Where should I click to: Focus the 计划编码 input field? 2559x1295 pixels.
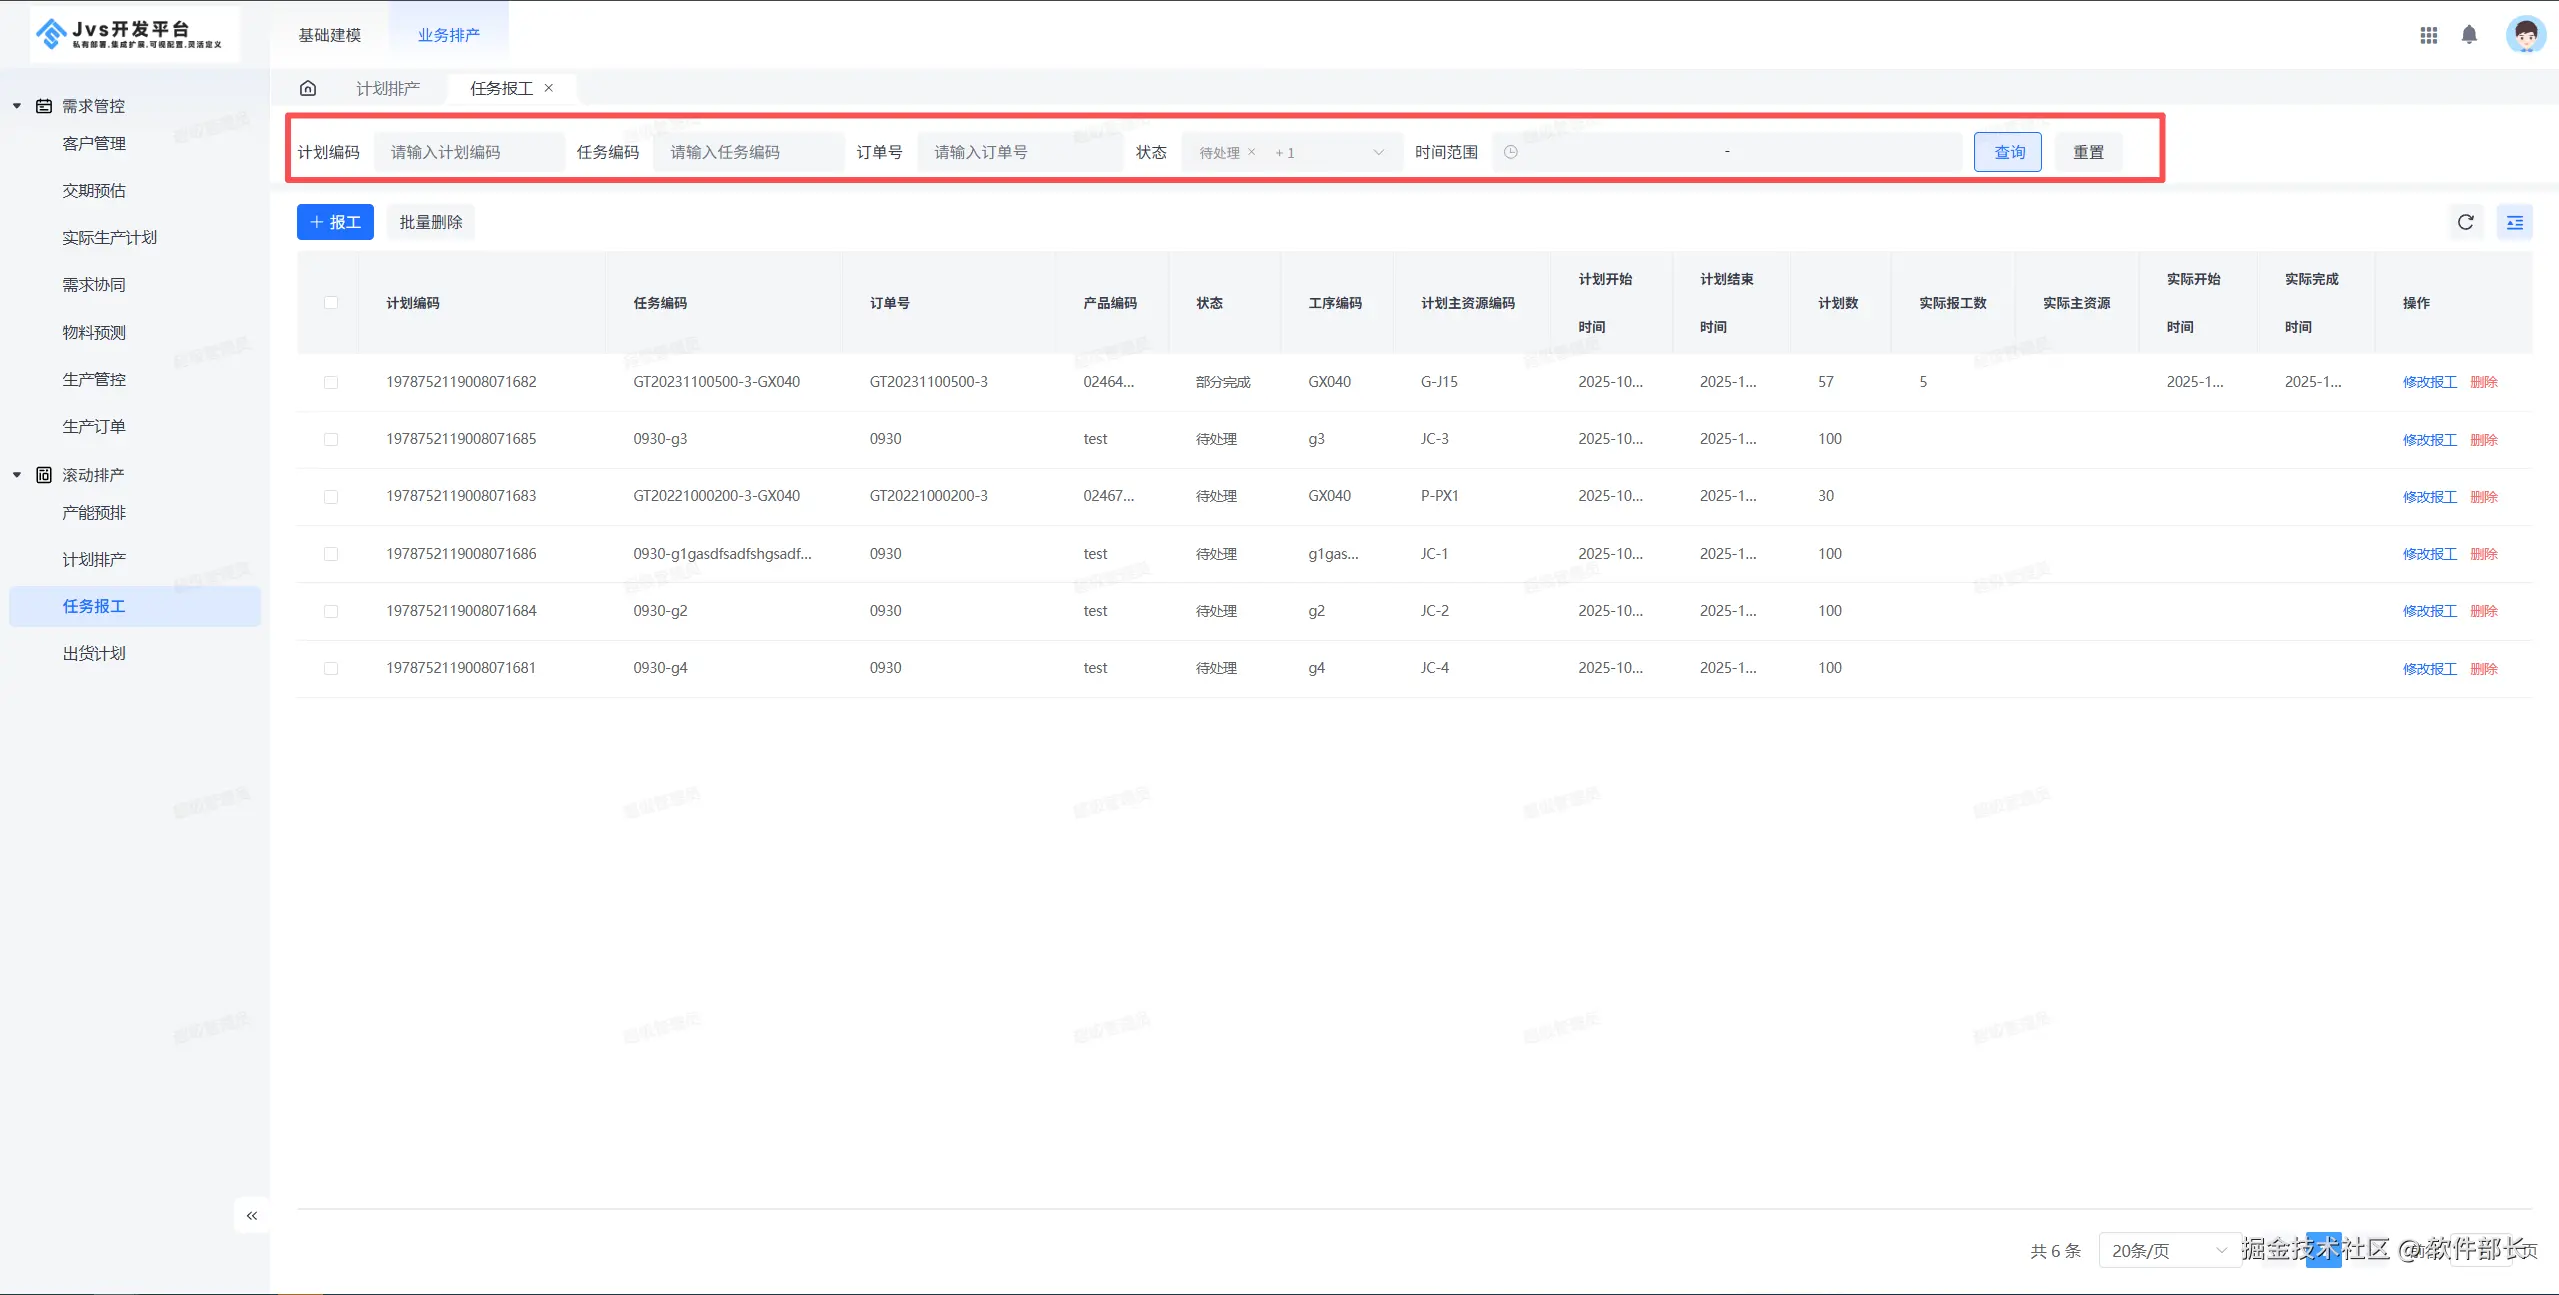pyautogui.click(x=468, y=152)
